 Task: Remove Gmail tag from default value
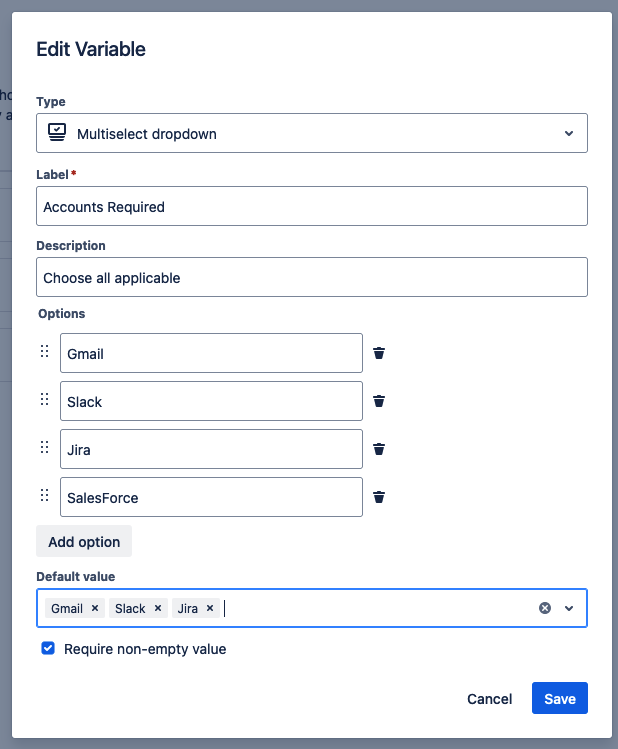(95, 608)
